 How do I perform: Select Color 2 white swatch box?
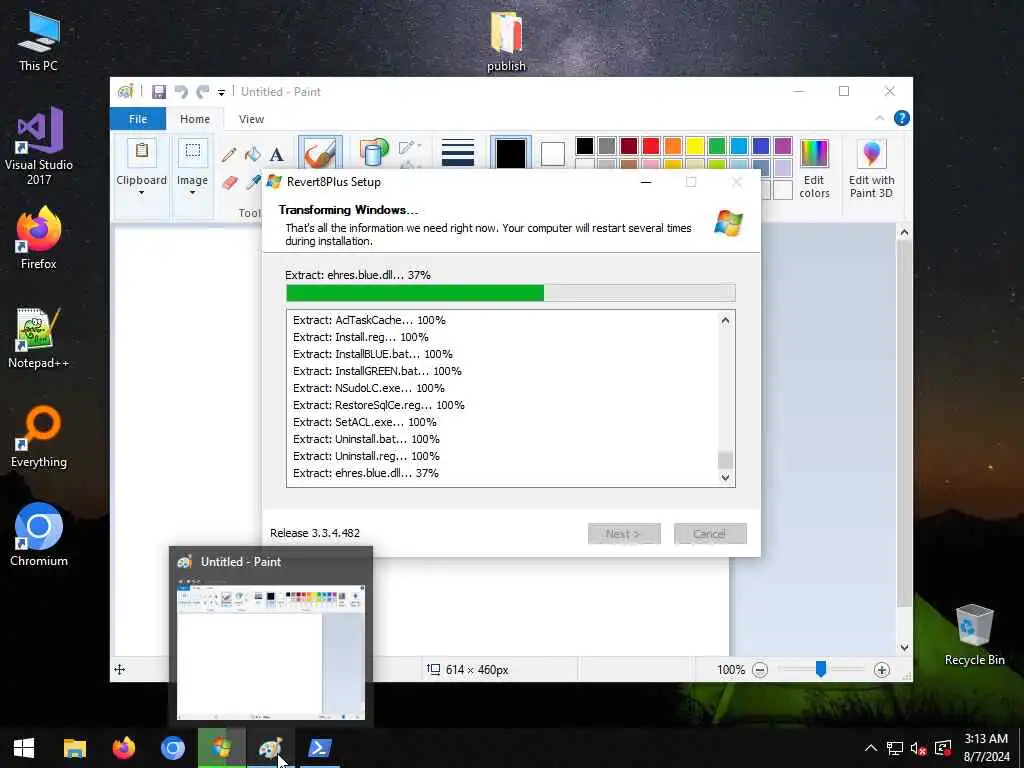tap(552, 154)
